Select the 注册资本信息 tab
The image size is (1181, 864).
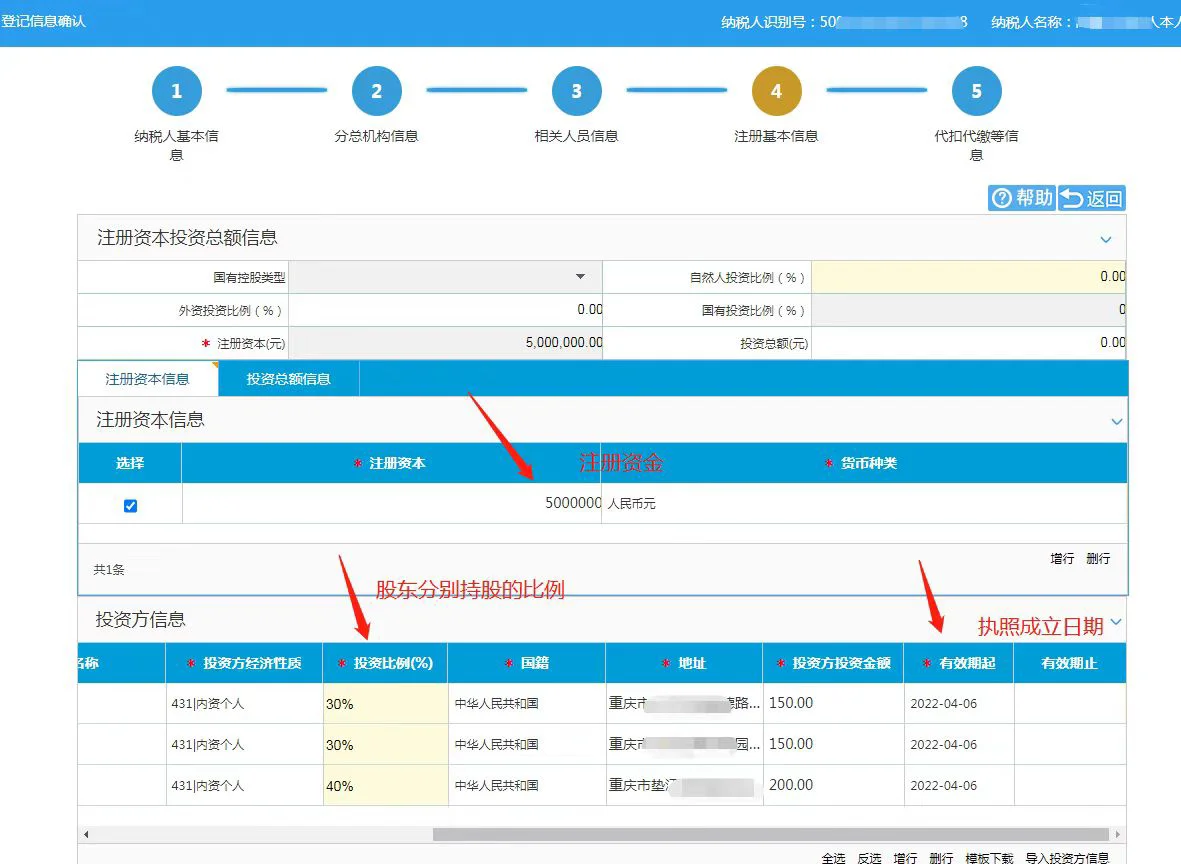click(x=147, y=379)
